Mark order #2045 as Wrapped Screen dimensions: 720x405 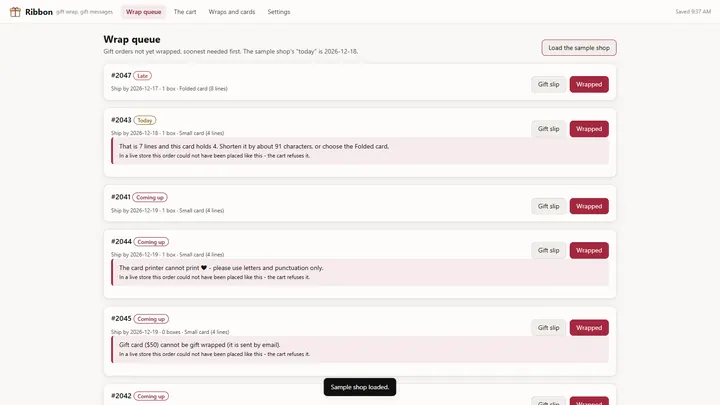click(x=589, y=328)
